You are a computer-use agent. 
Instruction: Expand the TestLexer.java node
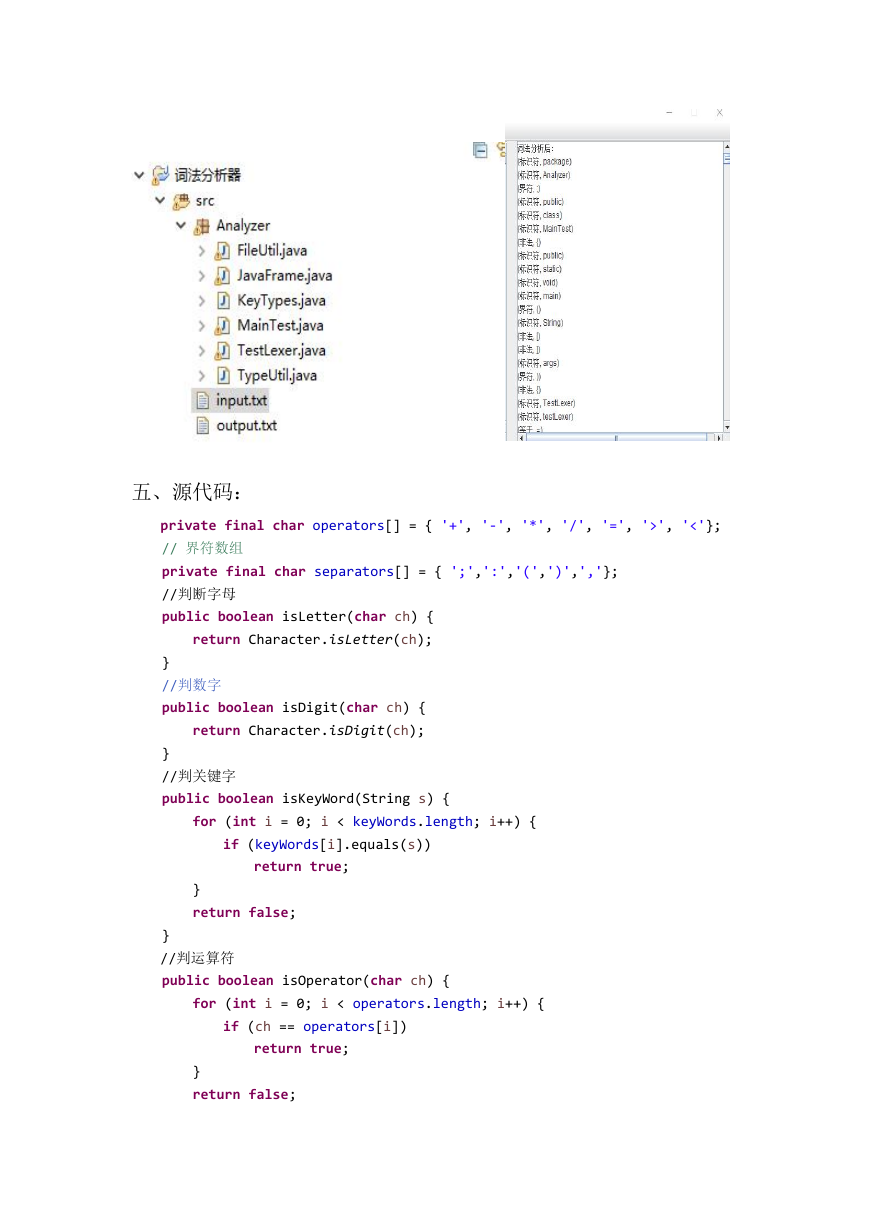[x=201, y=351]
